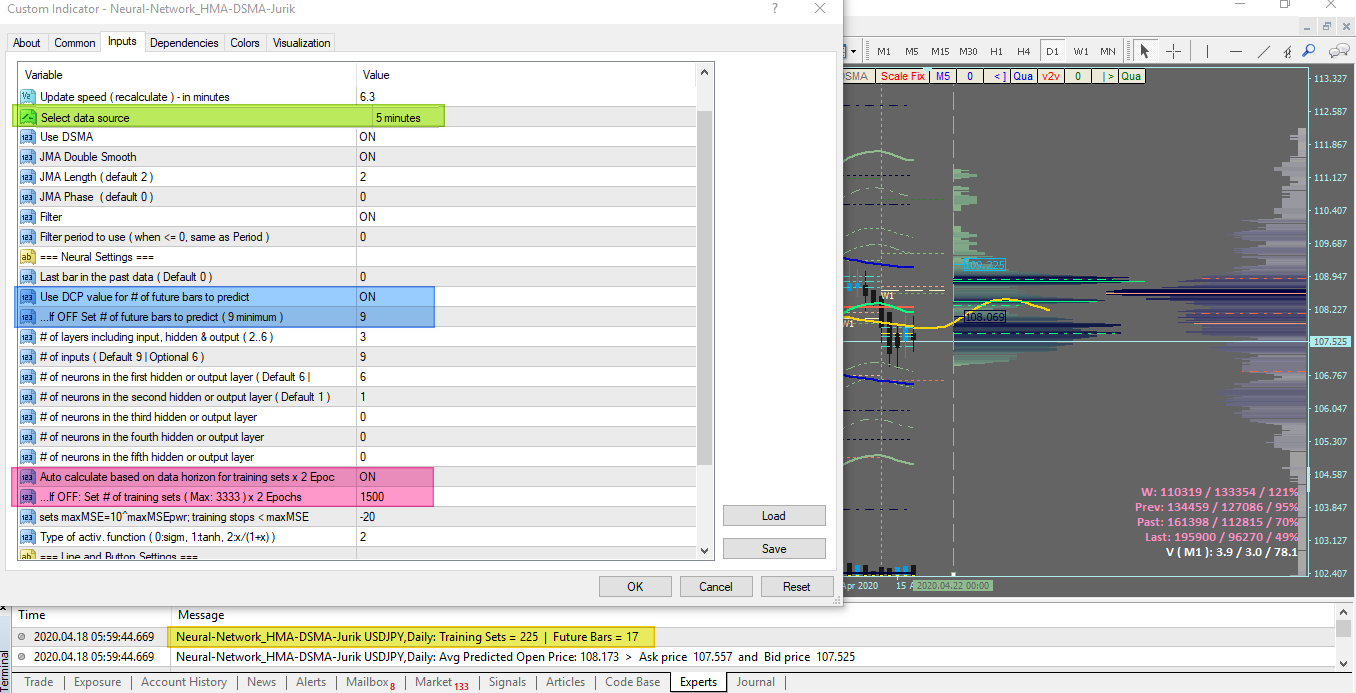
Task: Choose the vertical line drawing tool
Action: point(1207,51)
